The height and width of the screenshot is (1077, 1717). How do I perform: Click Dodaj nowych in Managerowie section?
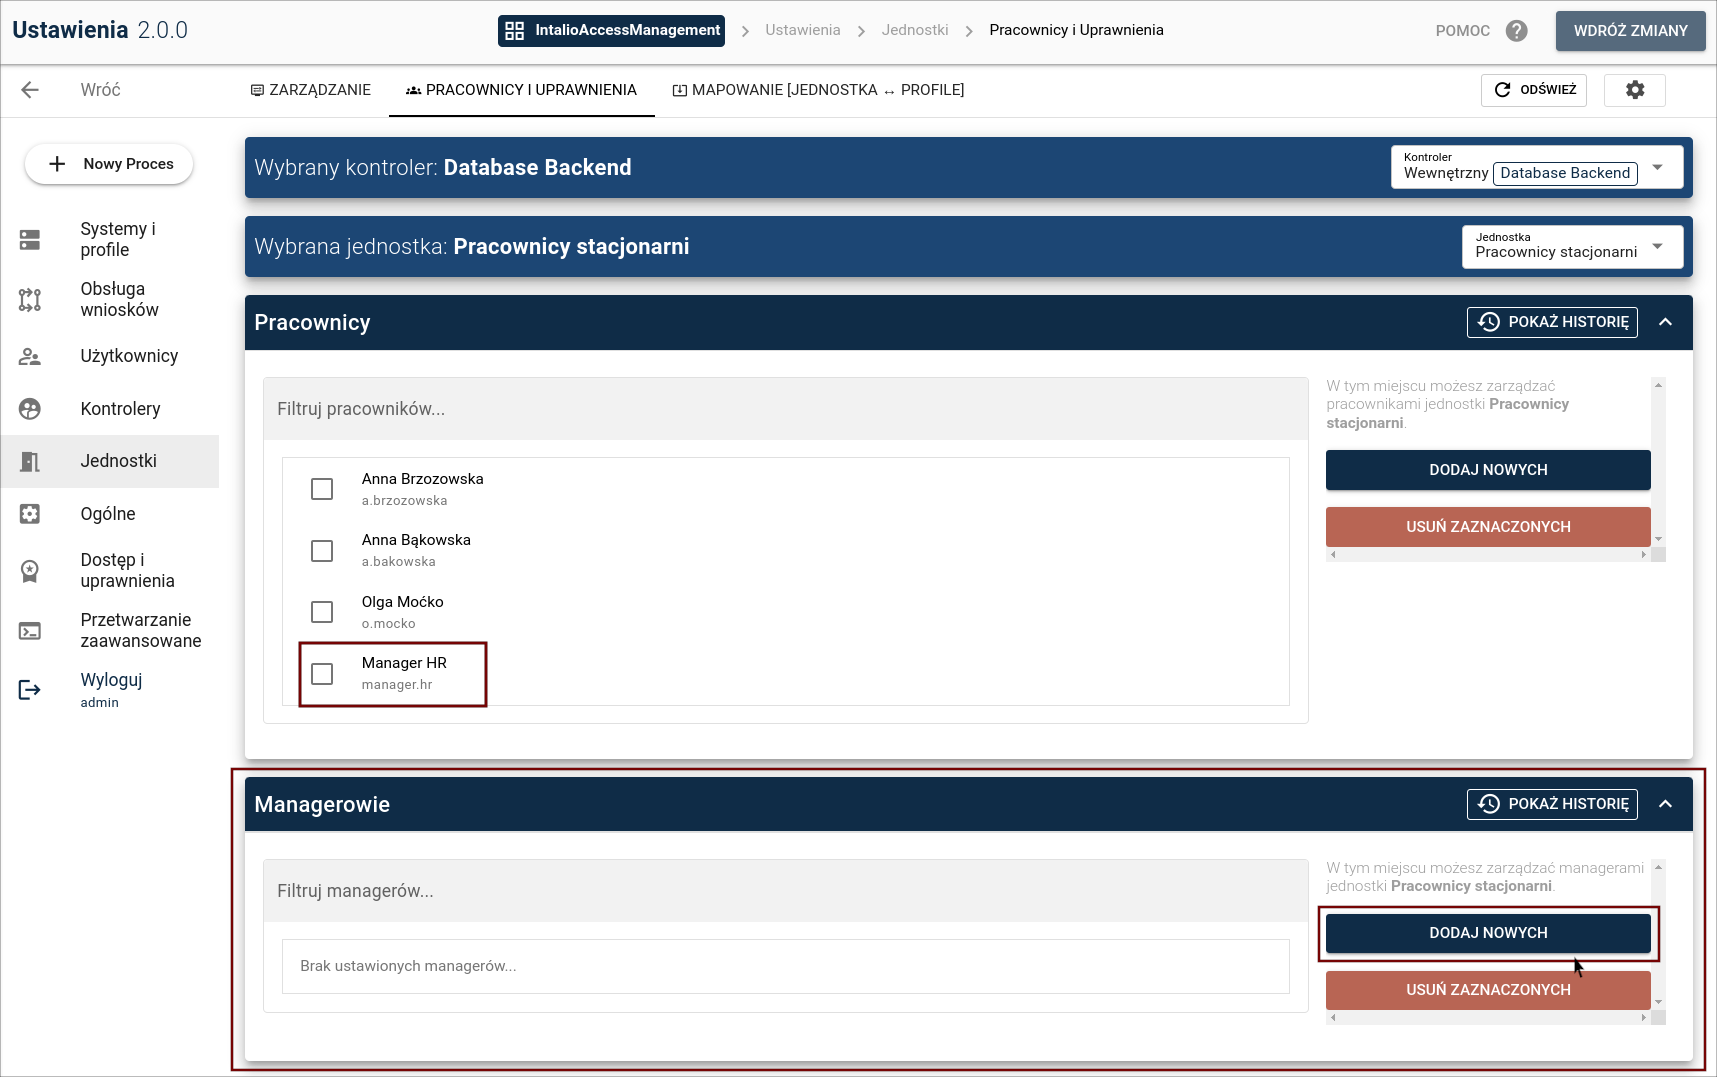(1487, 933)
